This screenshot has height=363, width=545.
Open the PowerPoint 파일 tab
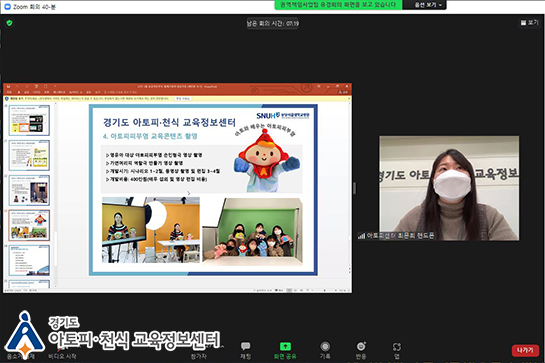click(x=9, y=92)
